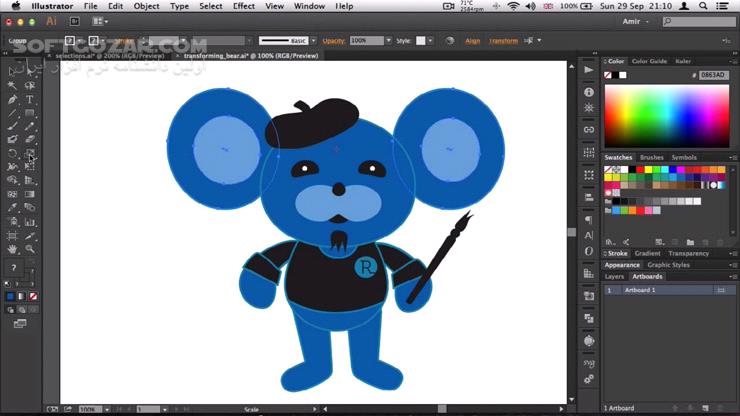
Task: Select the Rectangle tool
Action: (29, 113)
